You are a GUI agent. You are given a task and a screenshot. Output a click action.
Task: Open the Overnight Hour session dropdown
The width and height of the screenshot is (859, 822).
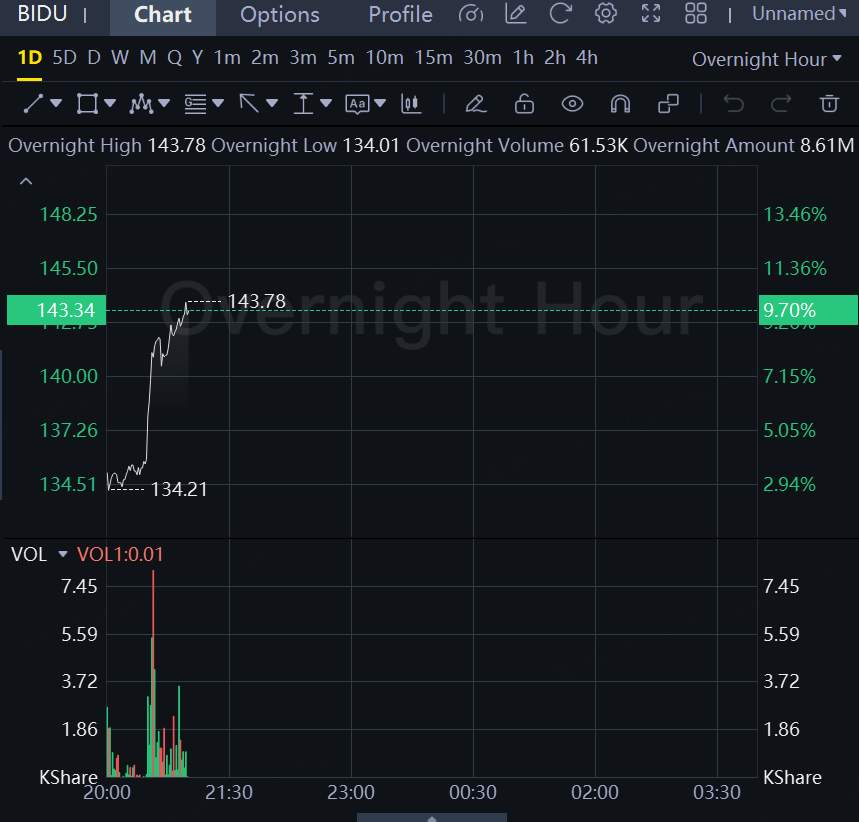coord(766,59)
